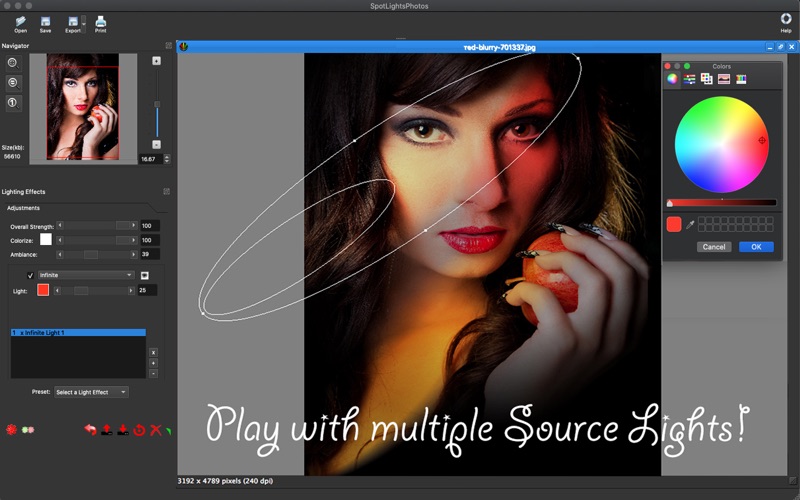This screenshot has height=500, width=800.
Task: Click the red upload arrow icon
Action: (x=107, y=430)
